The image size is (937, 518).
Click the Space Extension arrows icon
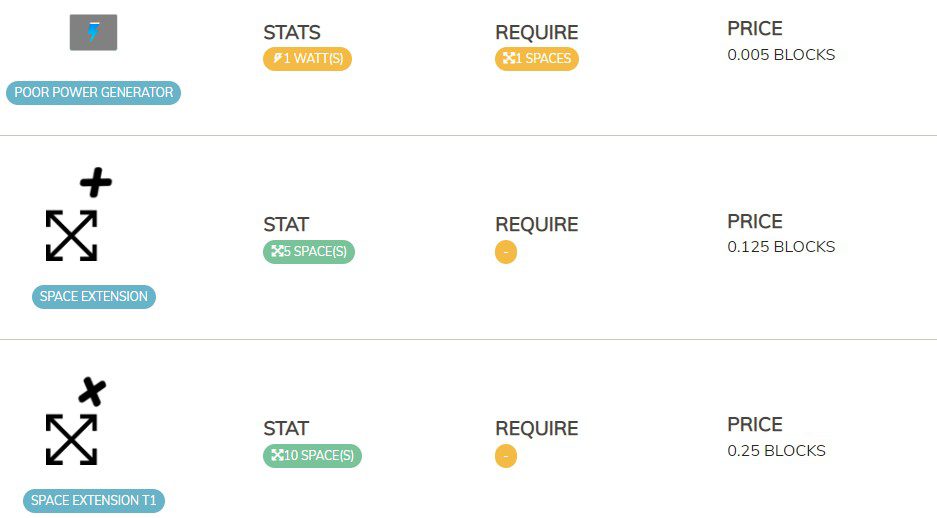[71, 236]
